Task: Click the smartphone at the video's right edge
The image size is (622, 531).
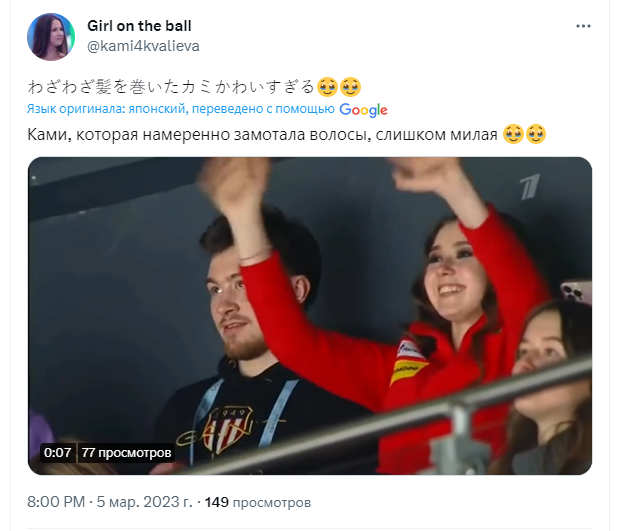Action: tap(575, 291)
